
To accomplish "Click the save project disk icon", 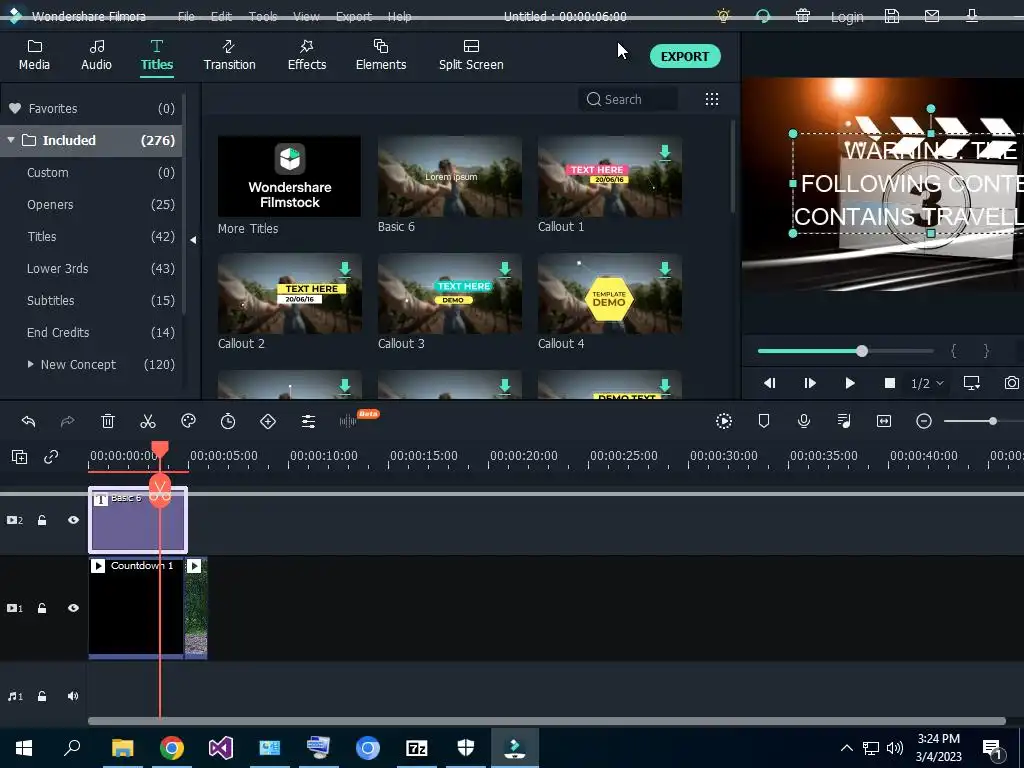I will (x=892, y=16).
